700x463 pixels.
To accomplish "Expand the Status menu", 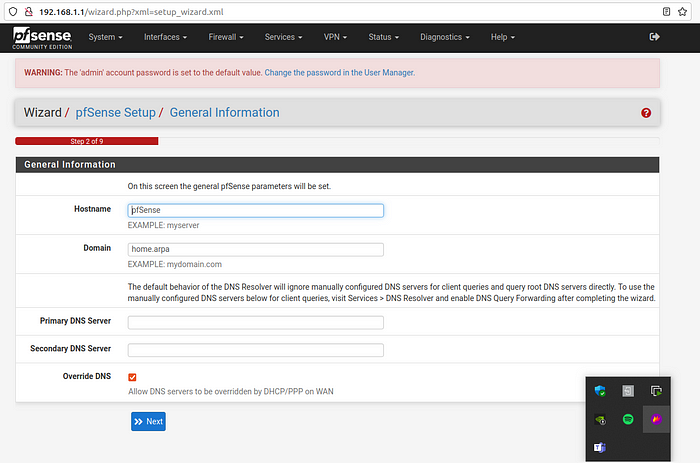I will (383, 37).
